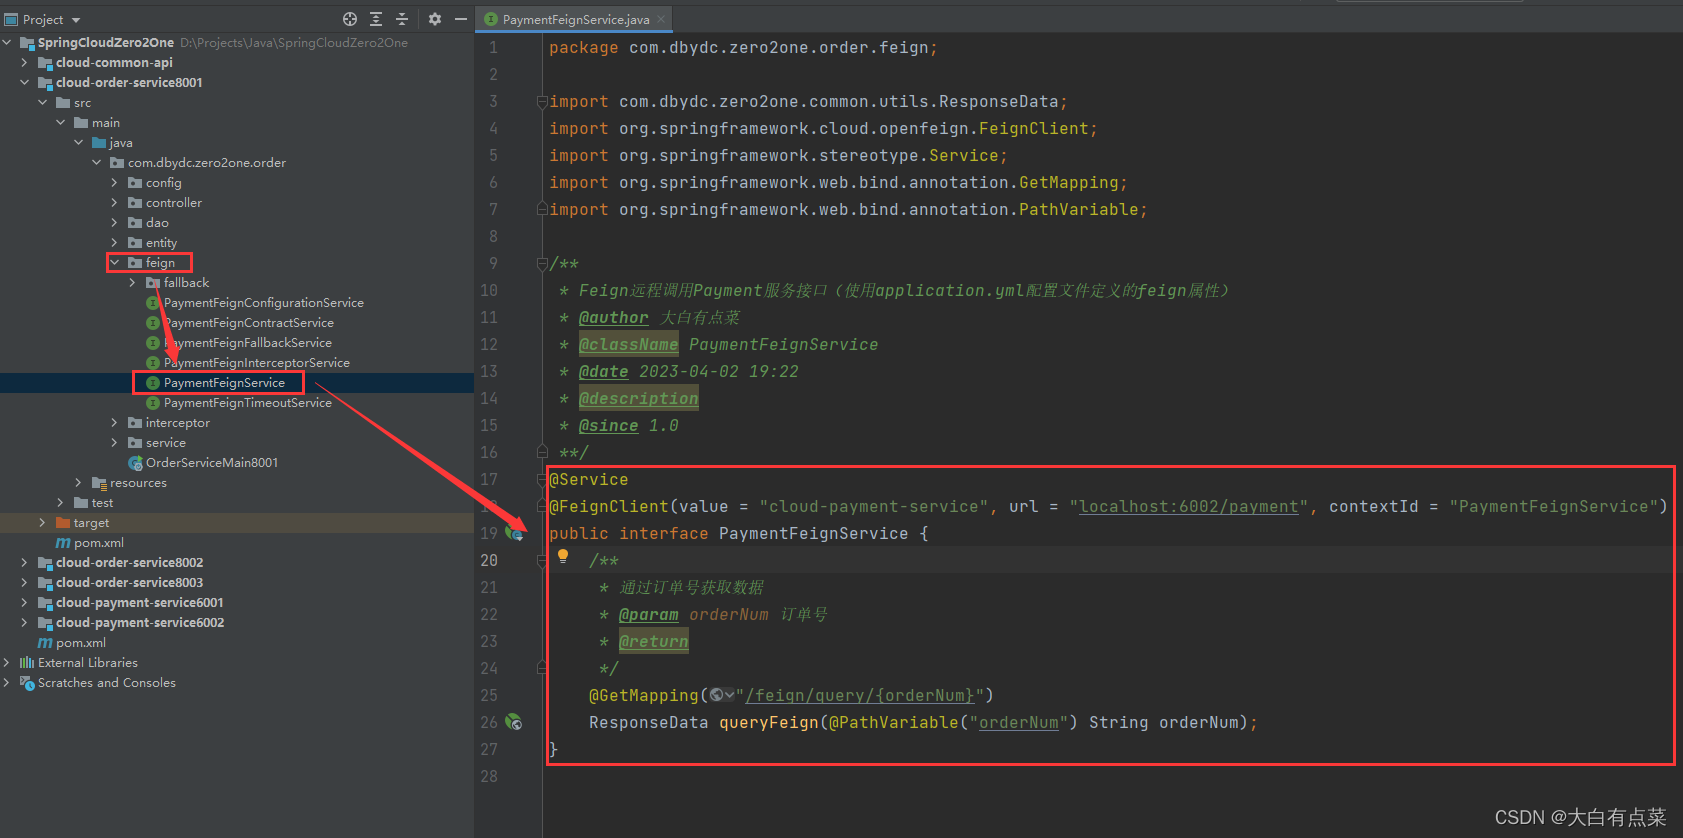The image size is (1683, 838).
Task: Expand the config package
Action: pos(115,183)
